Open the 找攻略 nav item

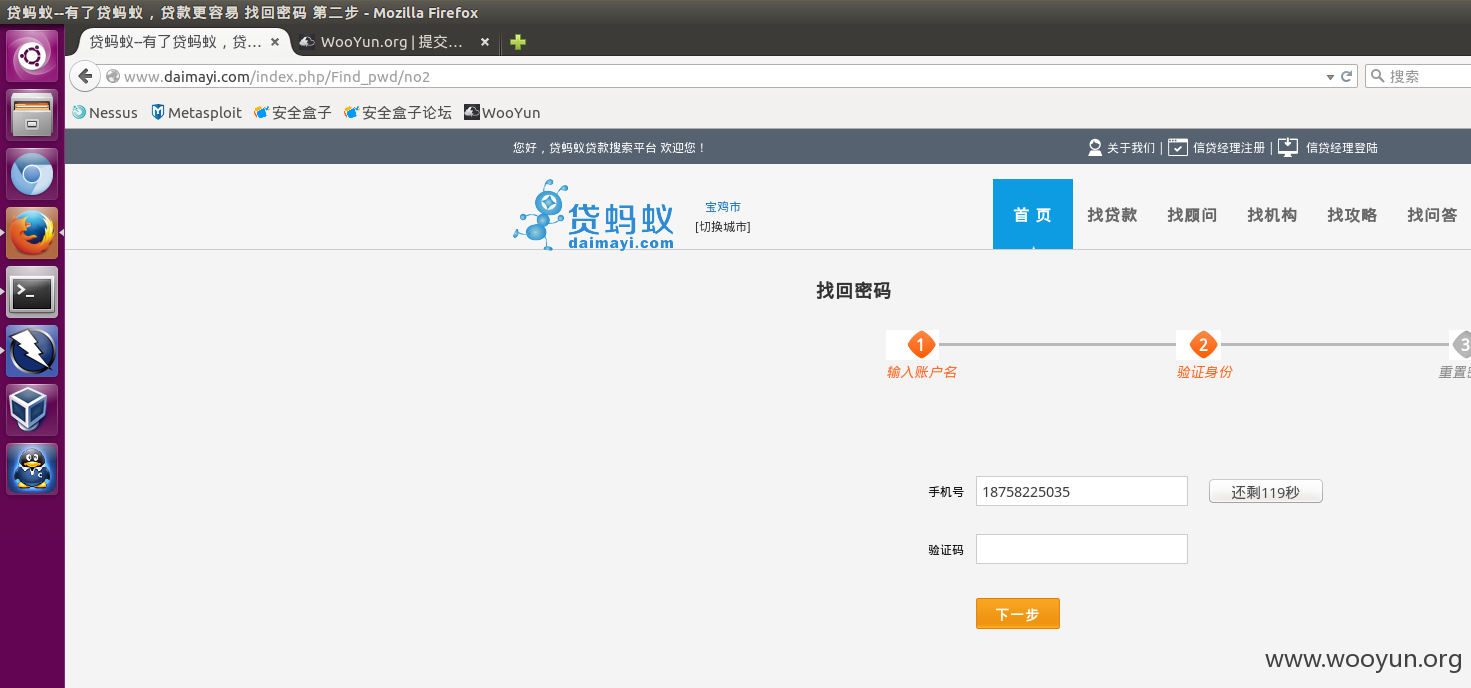coord(1353,215)
